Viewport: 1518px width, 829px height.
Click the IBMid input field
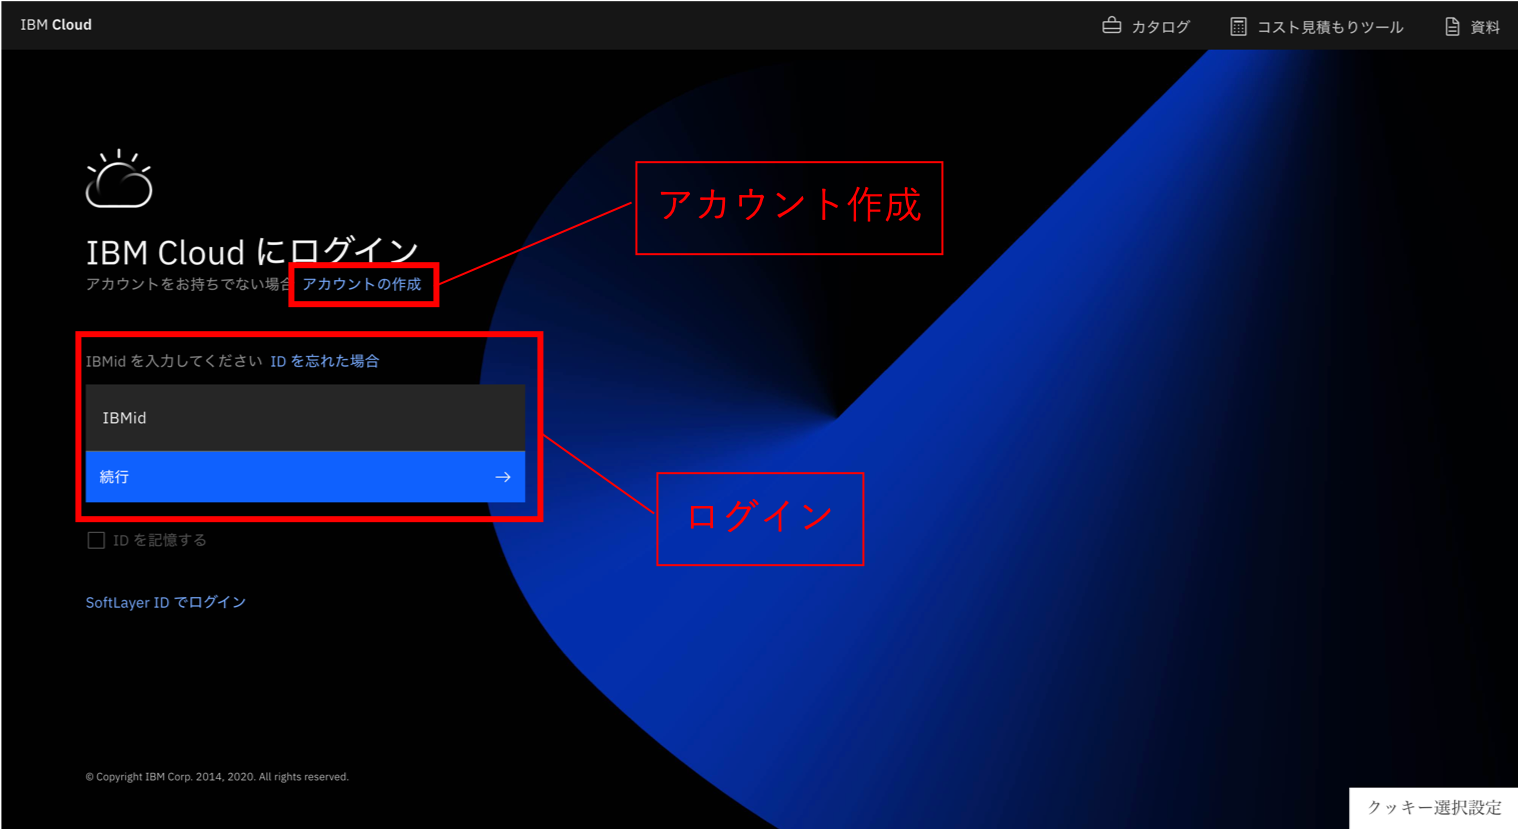(x=305, y=417)
